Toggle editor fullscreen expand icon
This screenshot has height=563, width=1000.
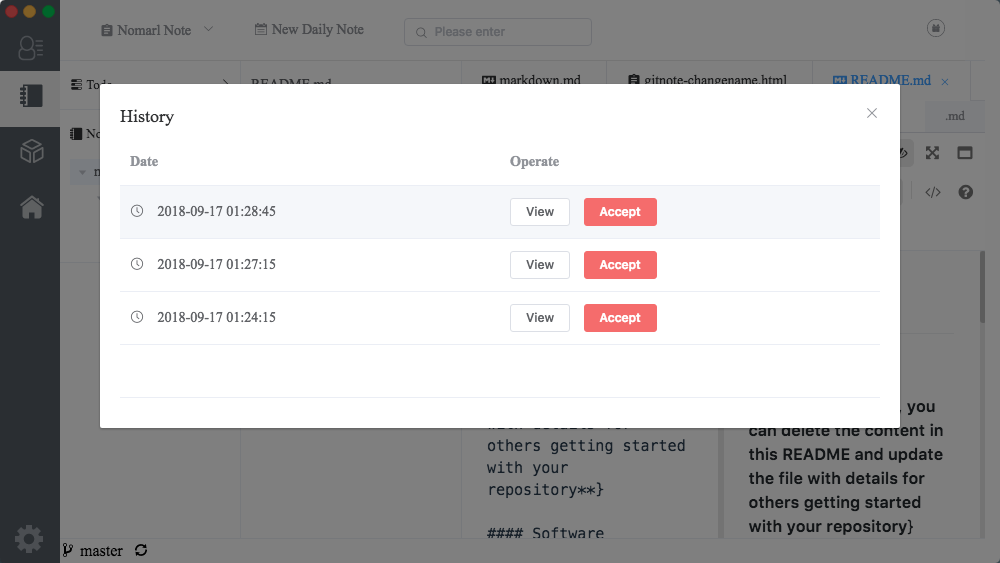point(932,153)
